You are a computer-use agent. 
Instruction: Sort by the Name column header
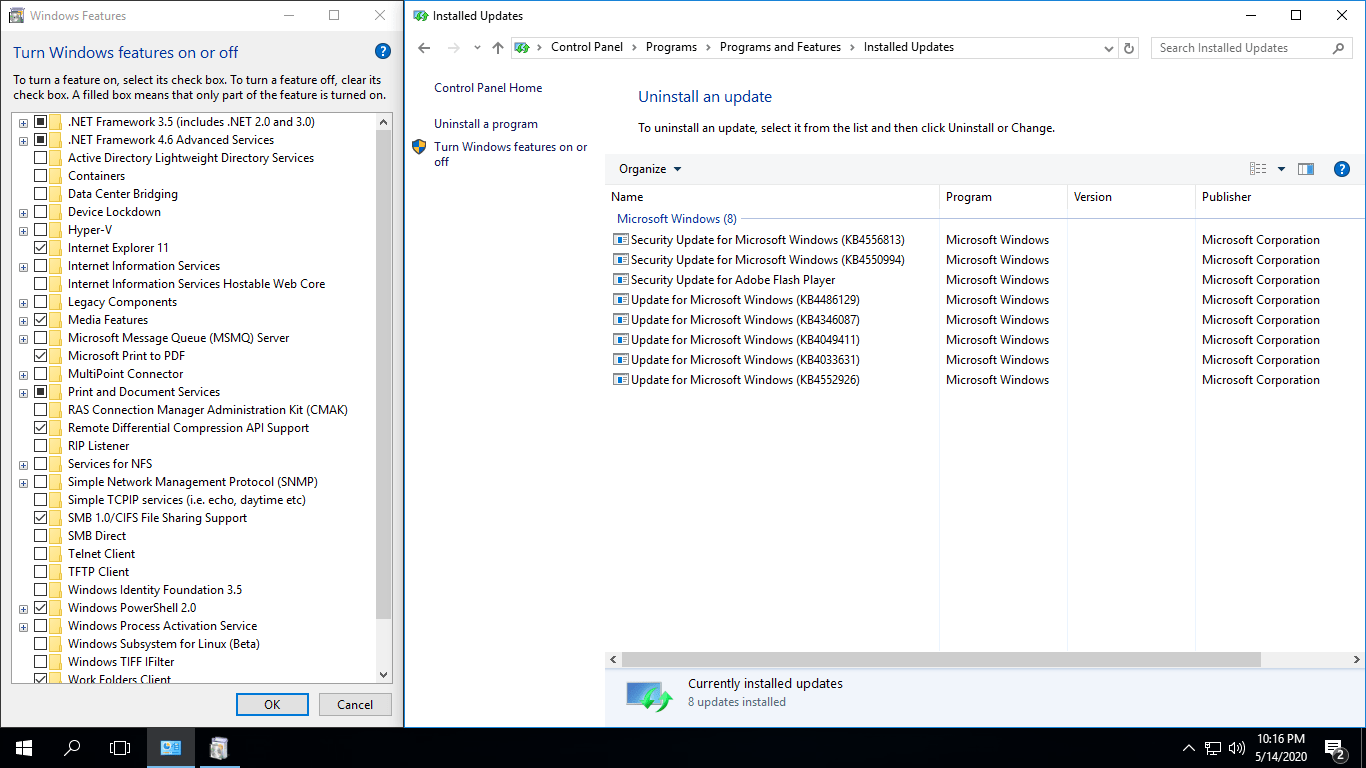pyautogui.click(x=772, y=197)
